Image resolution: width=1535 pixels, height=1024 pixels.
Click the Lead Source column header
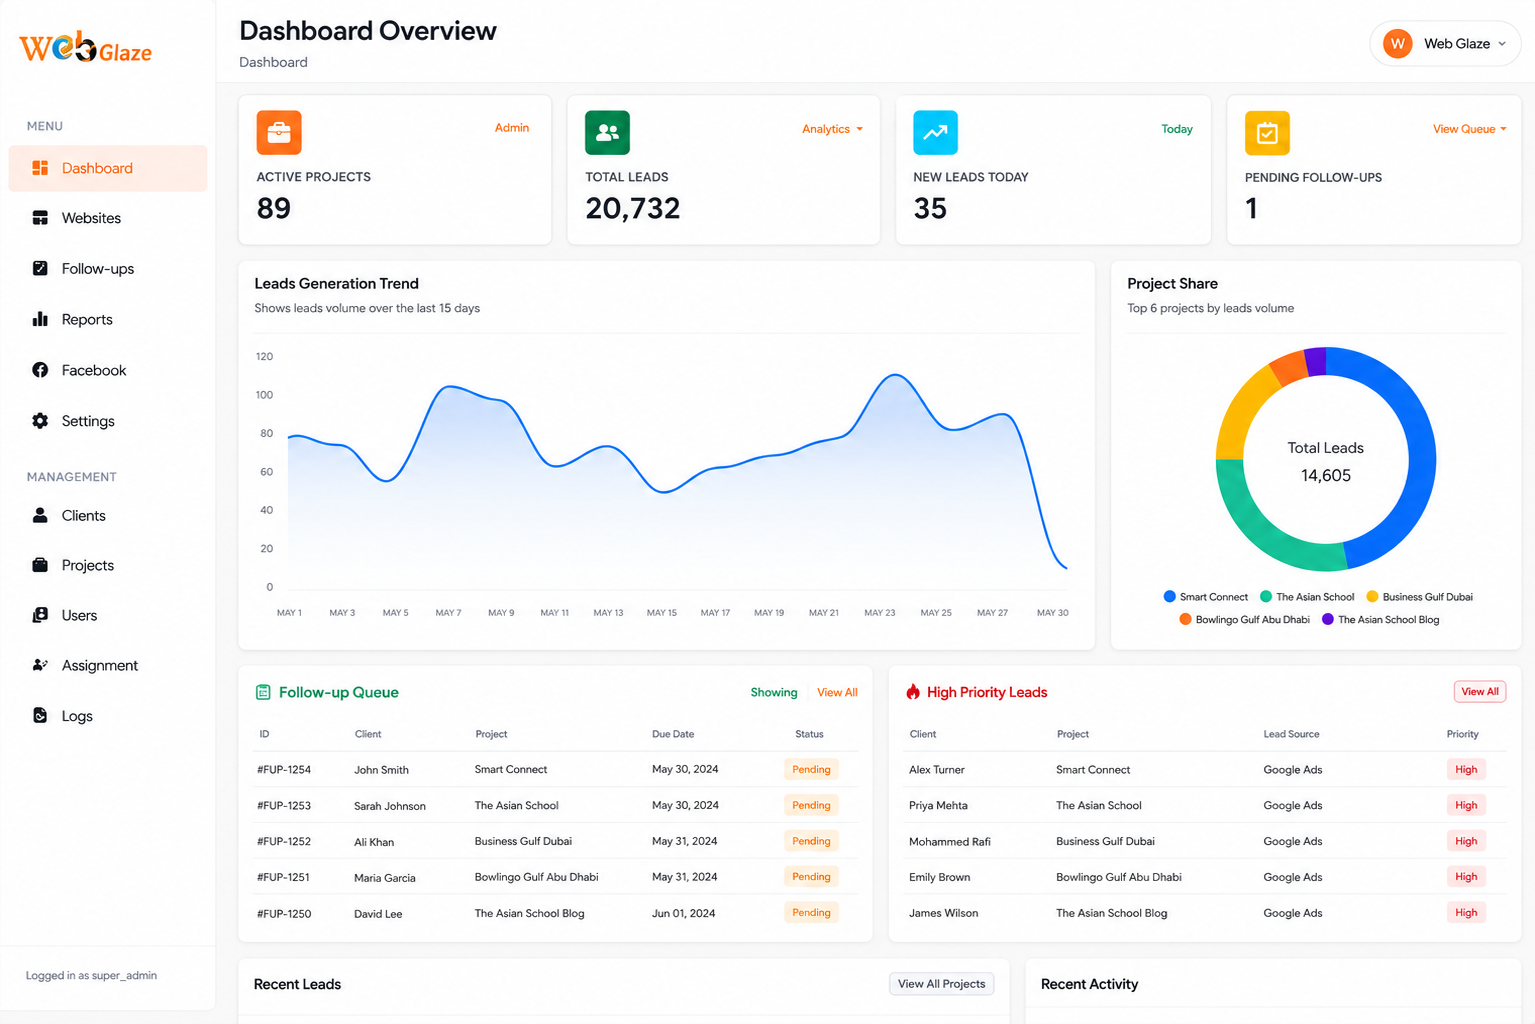(1291, 734)
